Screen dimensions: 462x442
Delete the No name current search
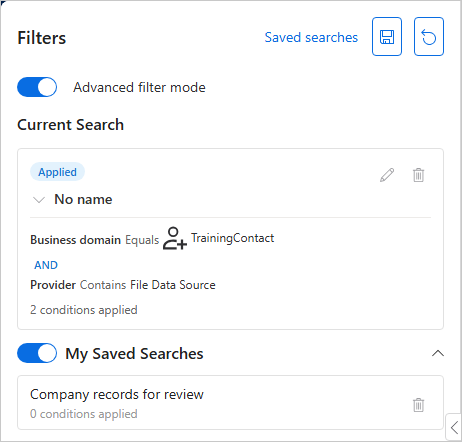(418, 175)
